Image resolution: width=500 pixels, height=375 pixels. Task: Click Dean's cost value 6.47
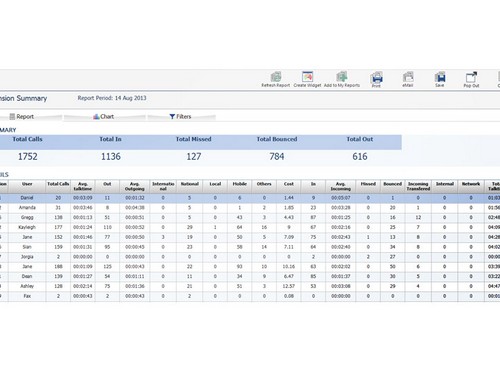[x=289, y=276]
